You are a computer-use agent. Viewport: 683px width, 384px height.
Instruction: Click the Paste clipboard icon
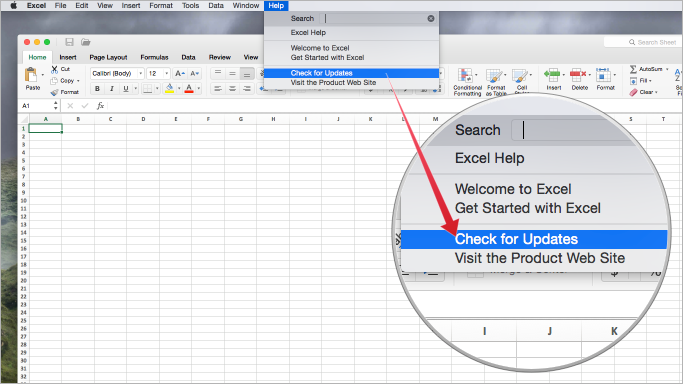[31, 75]
